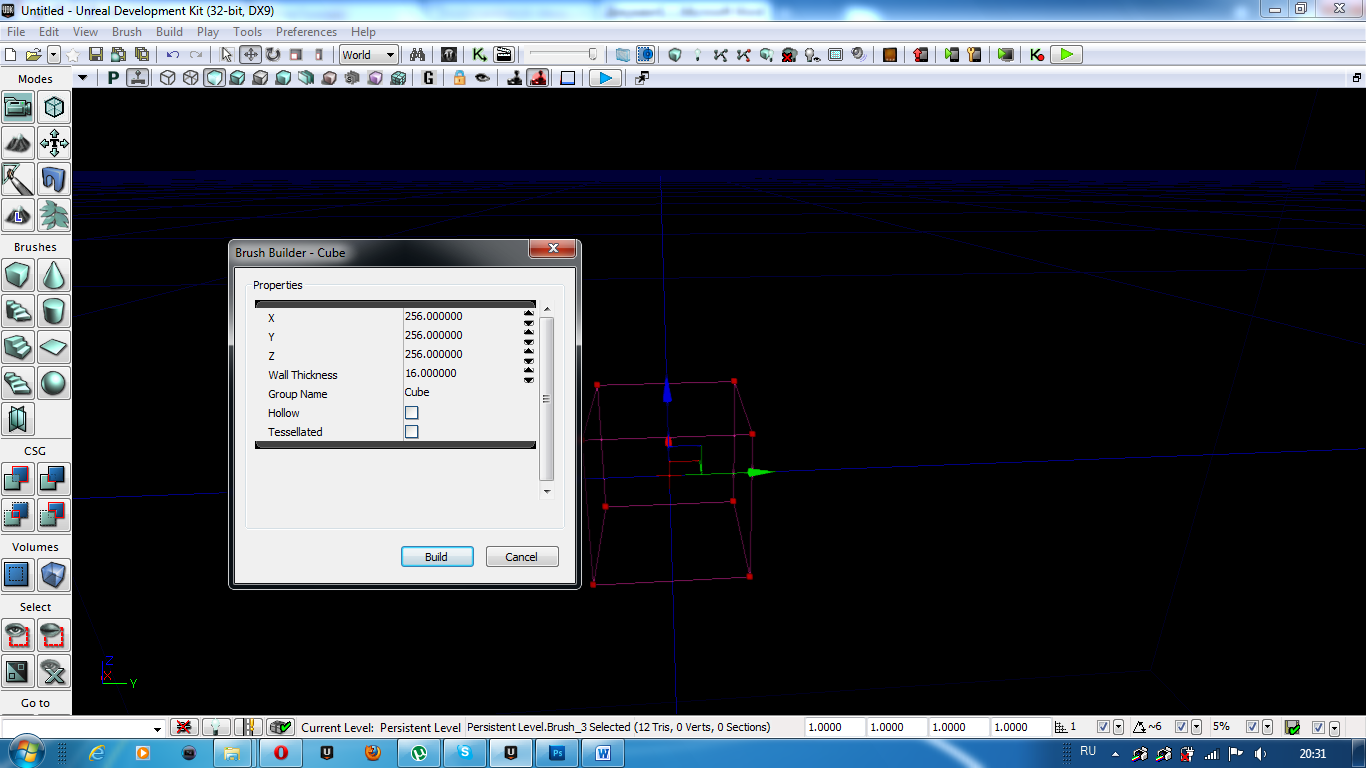Click the green Play in Editor button
Screen dimensions: 1366x768
click(x=1067, y=55)
